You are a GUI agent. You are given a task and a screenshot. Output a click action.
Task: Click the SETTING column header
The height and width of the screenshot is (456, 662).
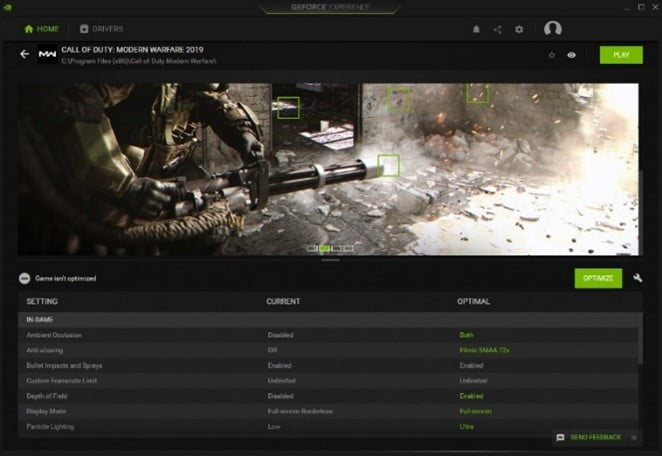[x=42, y=301]
